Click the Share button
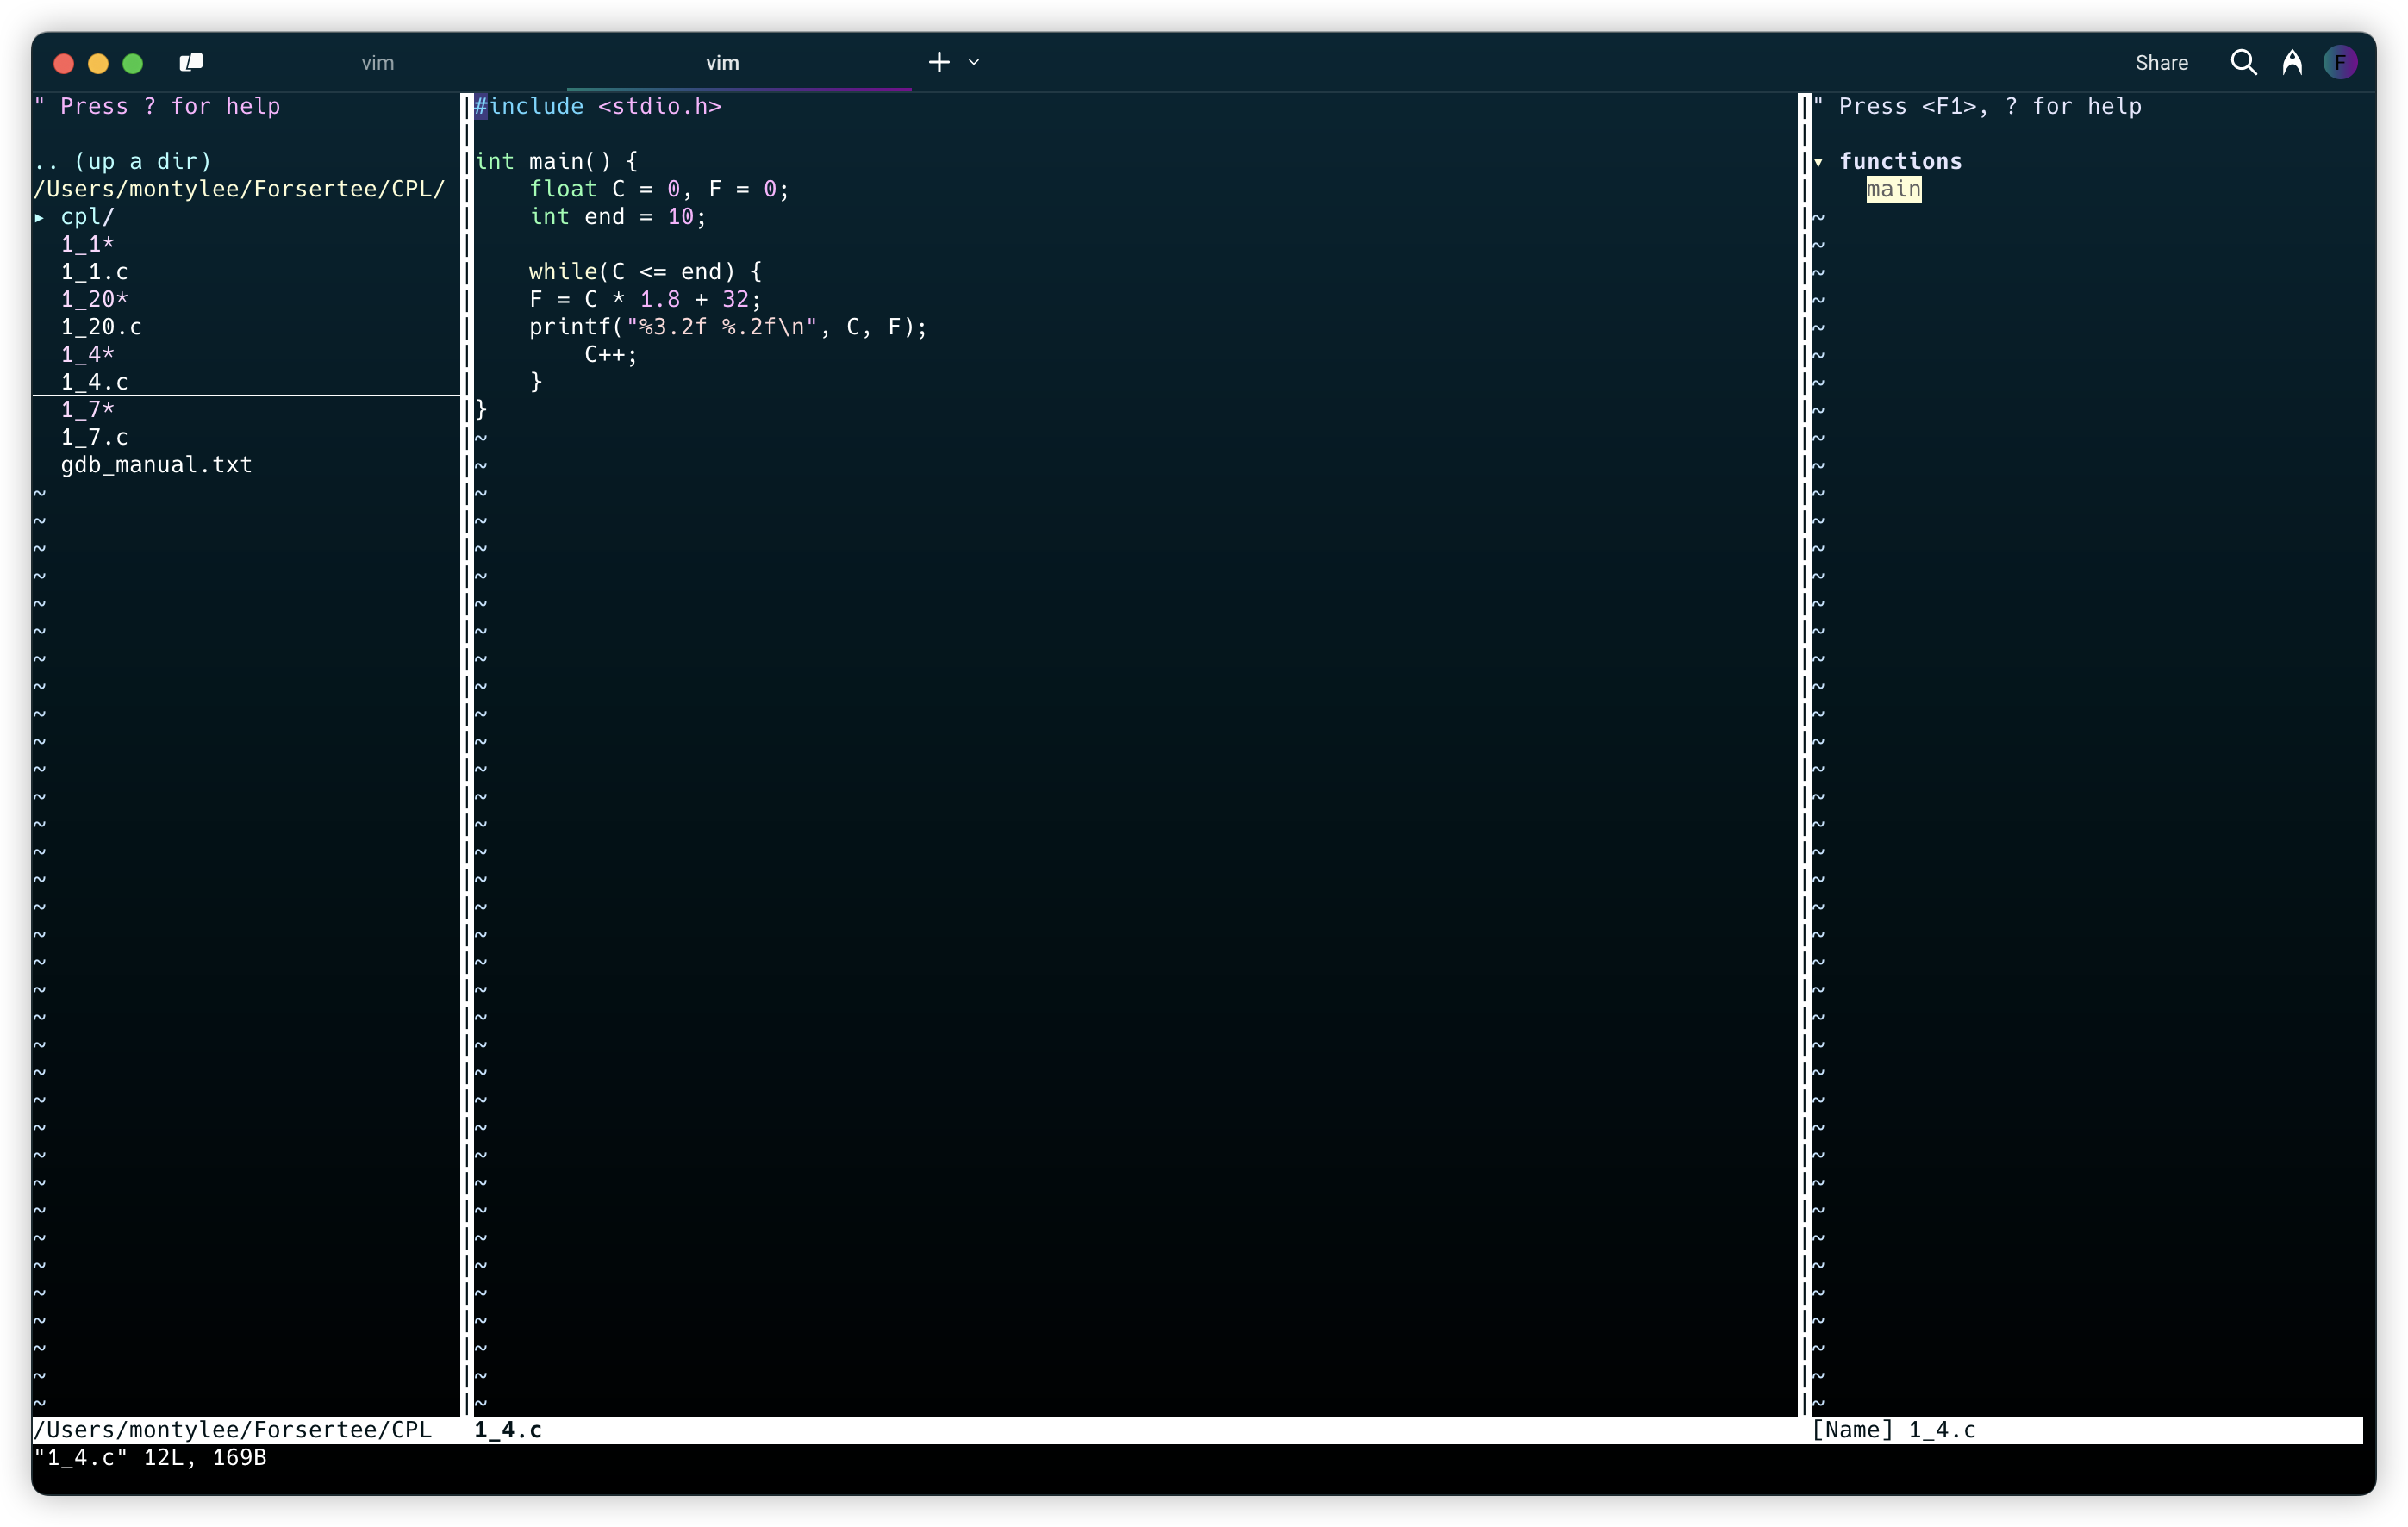Image resolution: width=2408 pixels, height=1527 pixels. (2161, 62)
